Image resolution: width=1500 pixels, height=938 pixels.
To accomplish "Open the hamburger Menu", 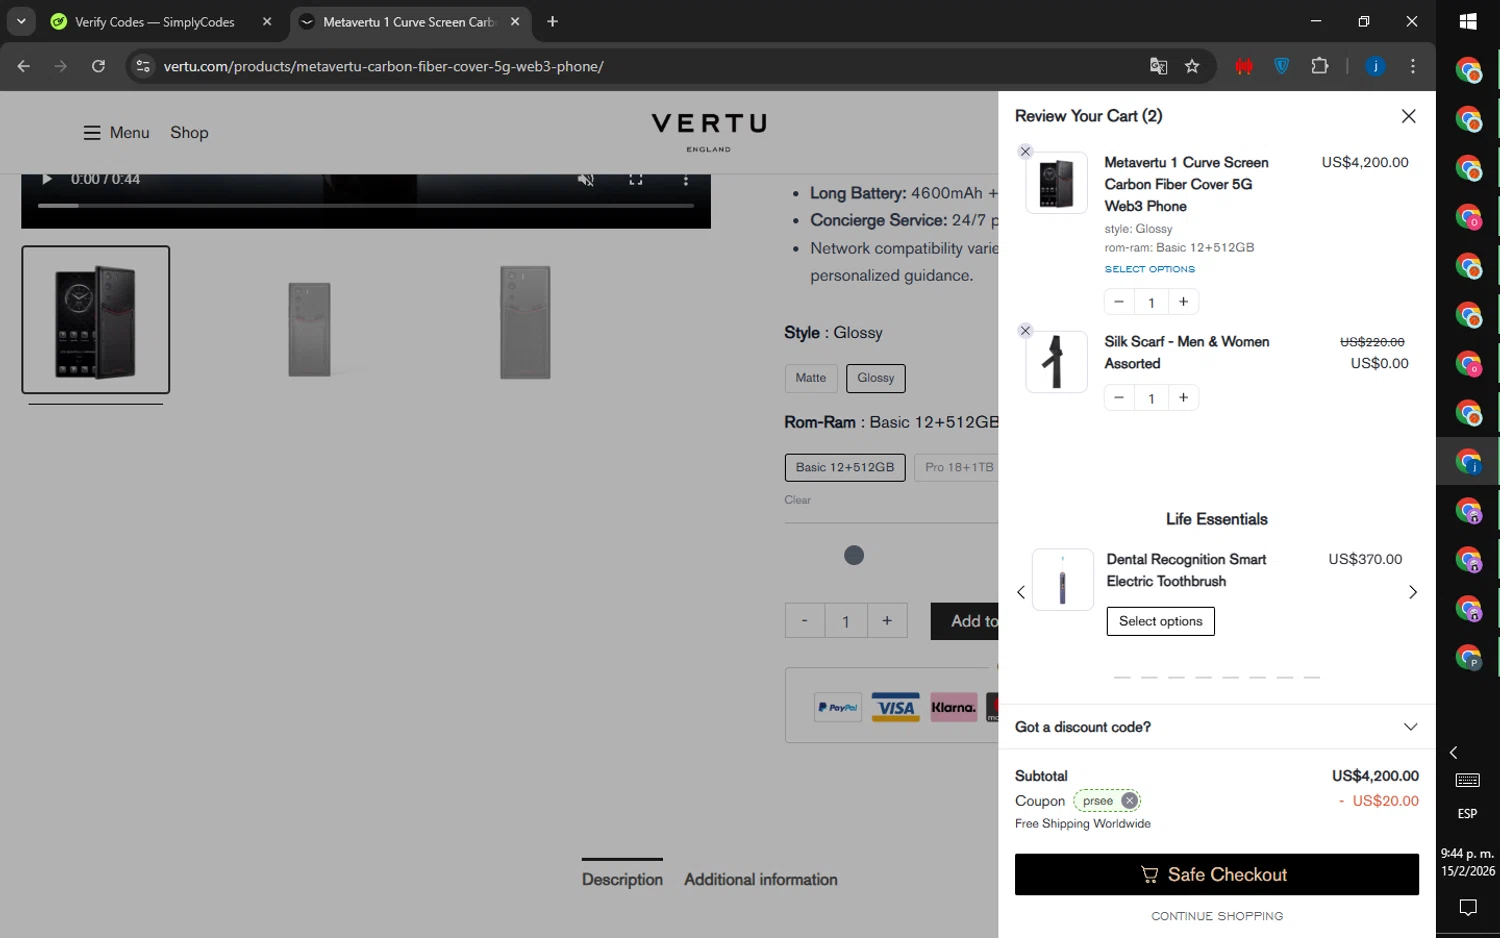I will click(116, 133).
